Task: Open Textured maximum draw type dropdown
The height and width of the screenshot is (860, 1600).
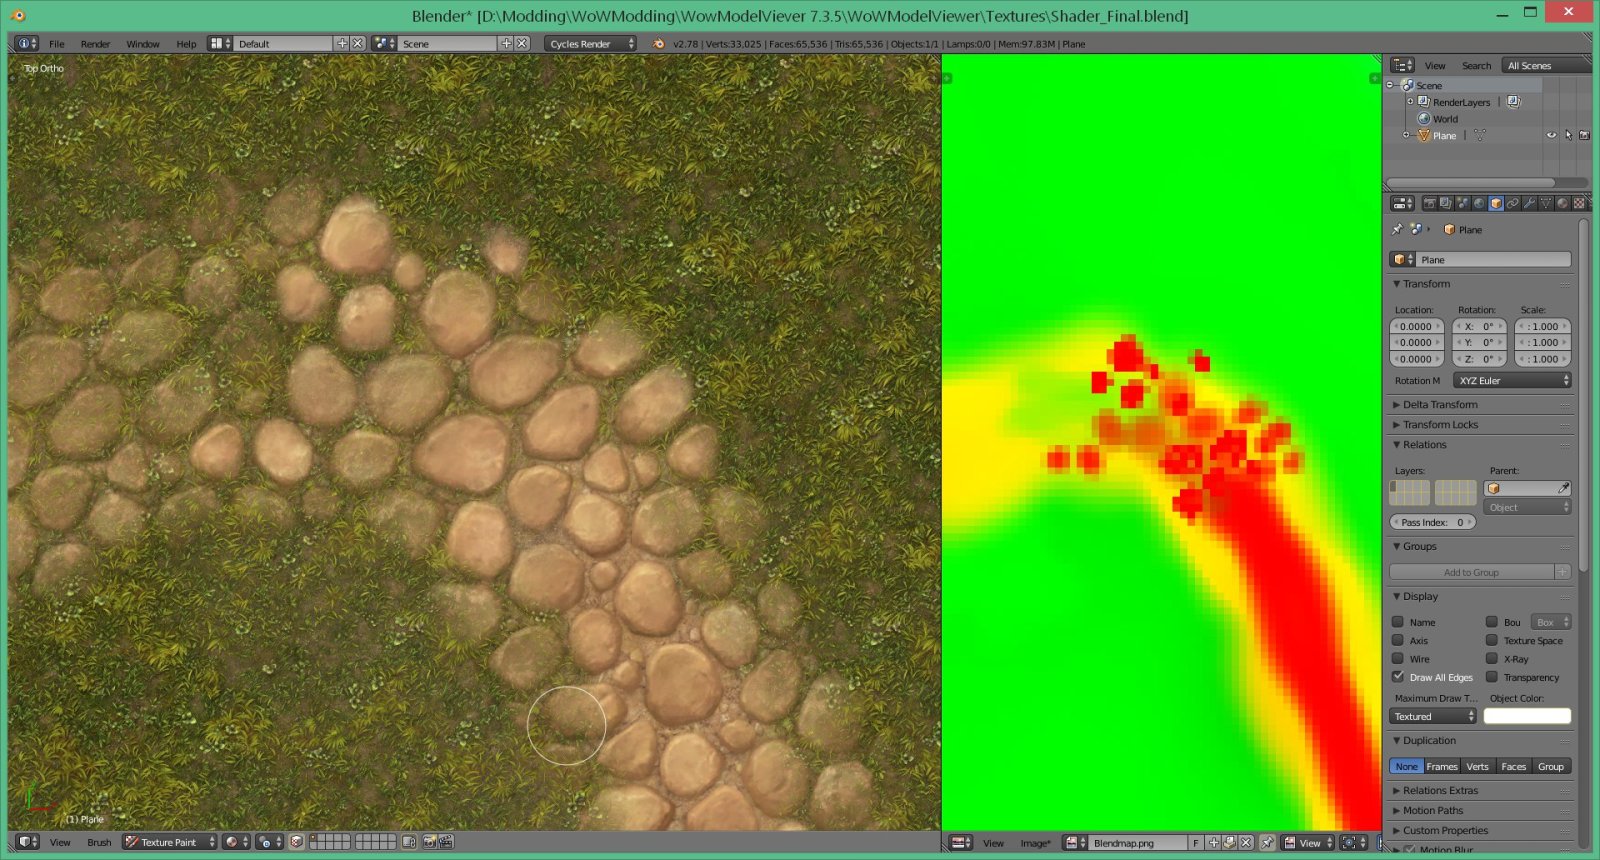Action: click(1433, 716)
